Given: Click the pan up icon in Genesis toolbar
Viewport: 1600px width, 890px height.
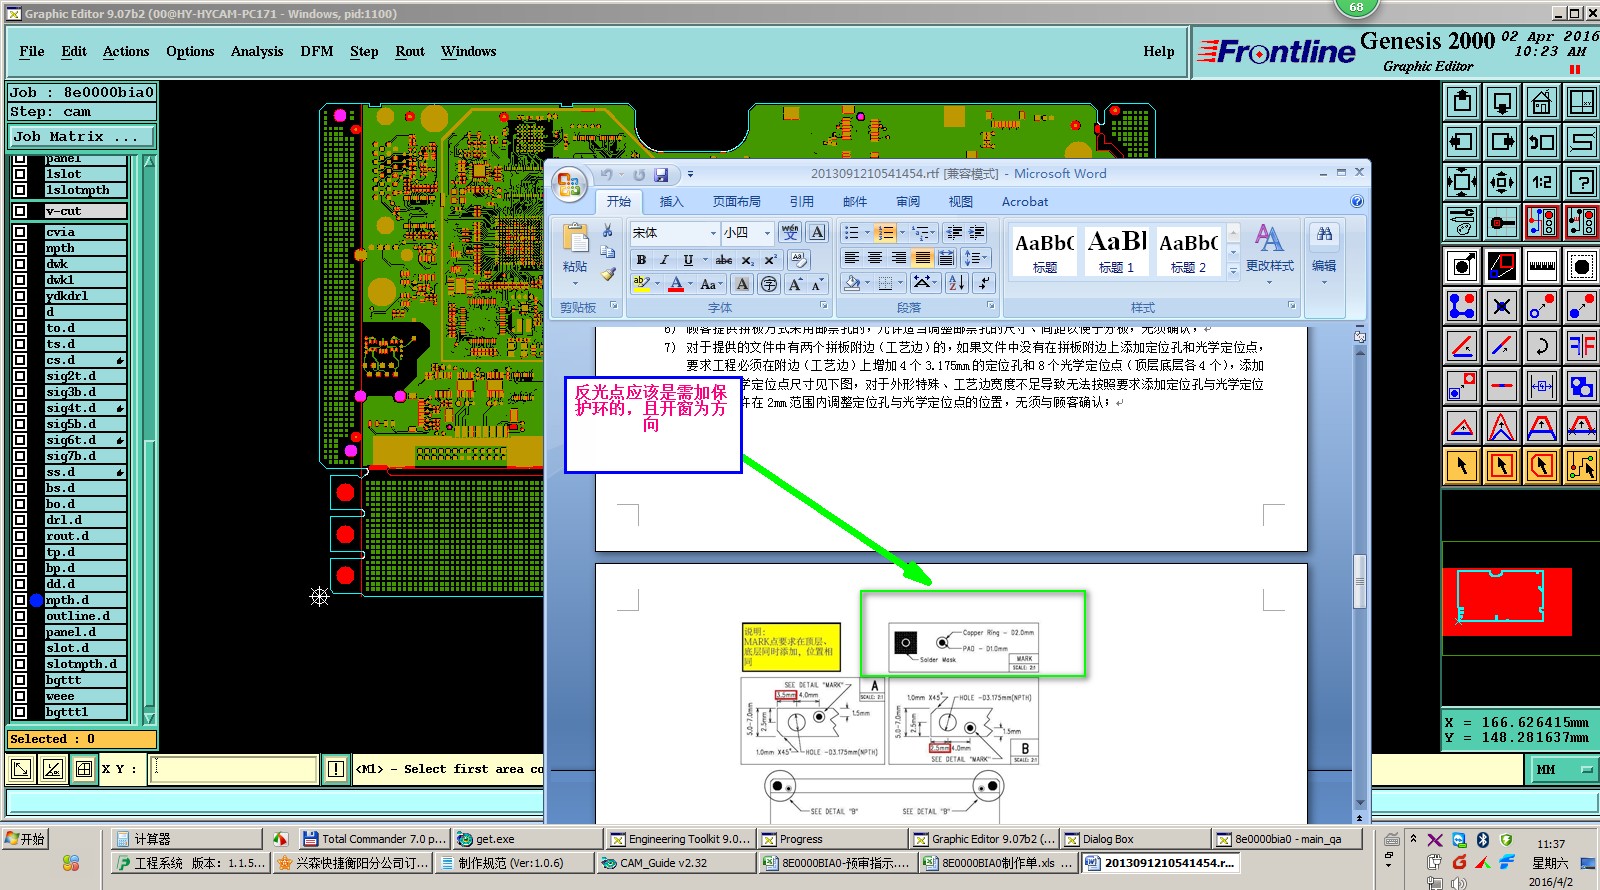Looking at the screenshot, I should coord(1462,102).
